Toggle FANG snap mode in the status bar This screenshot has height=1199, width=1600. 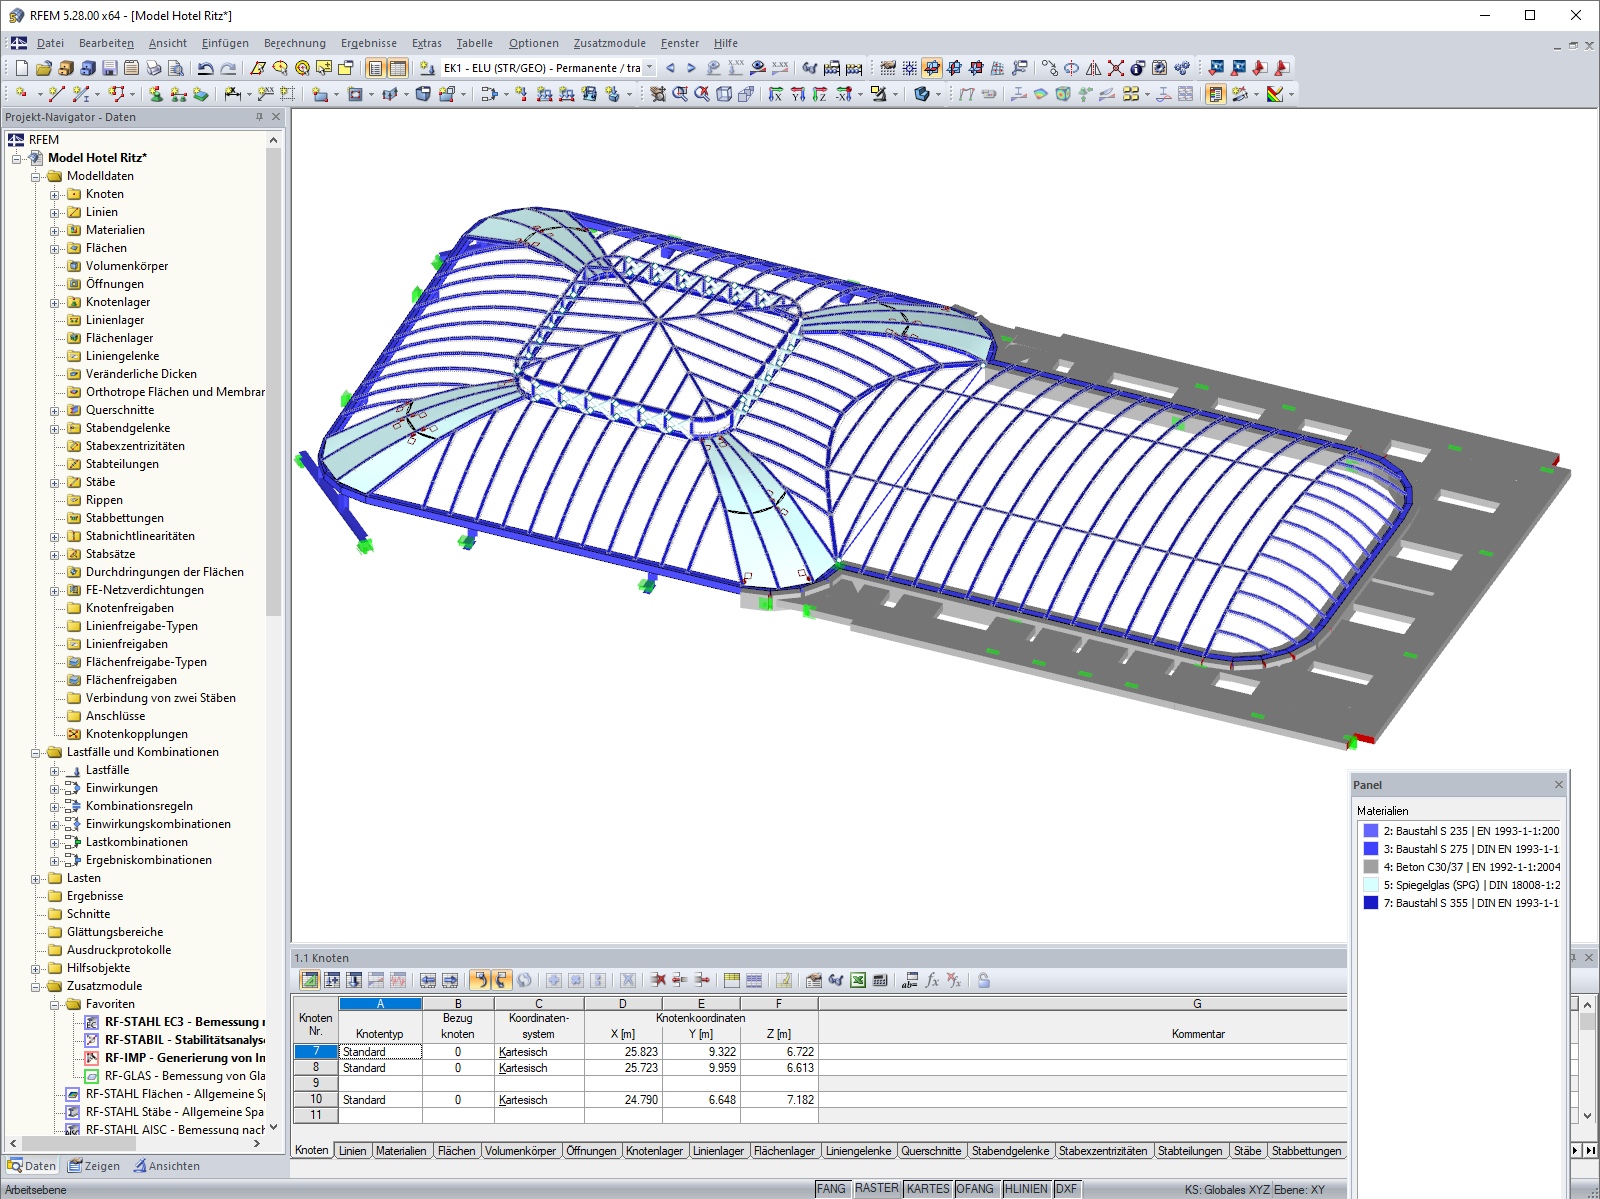832,1188
